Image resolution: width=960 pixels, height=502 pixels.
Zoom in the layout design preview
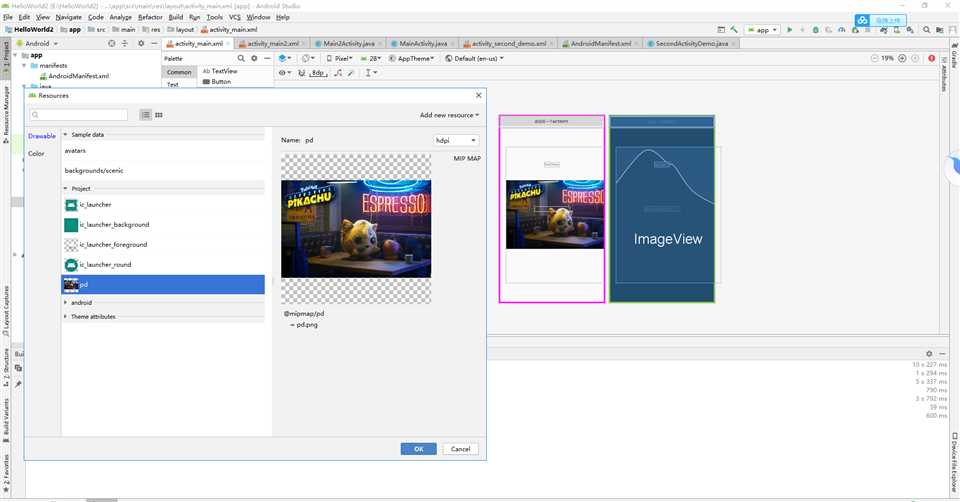pos(902,58)
